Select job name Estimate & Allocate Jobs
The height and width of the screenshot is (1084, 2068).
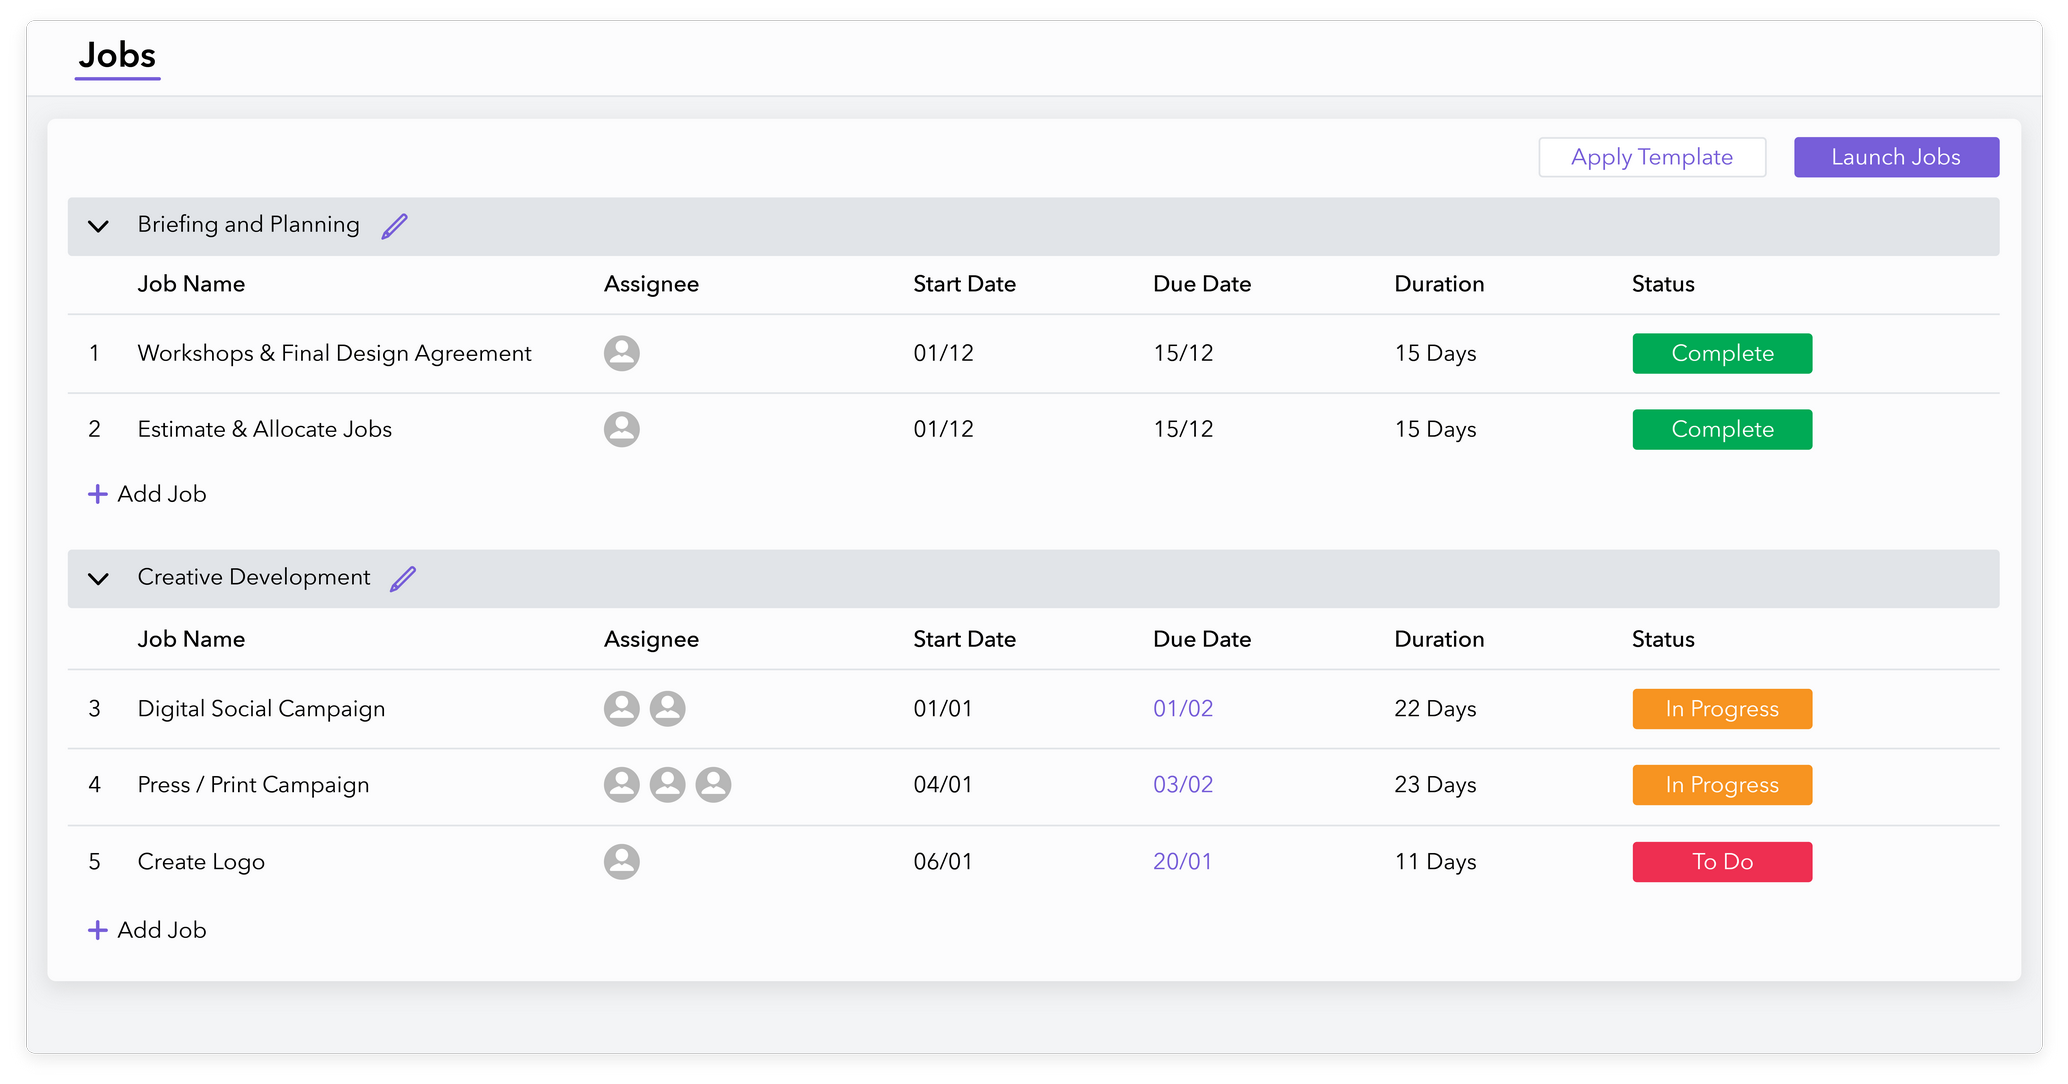(x=264, y=429)
